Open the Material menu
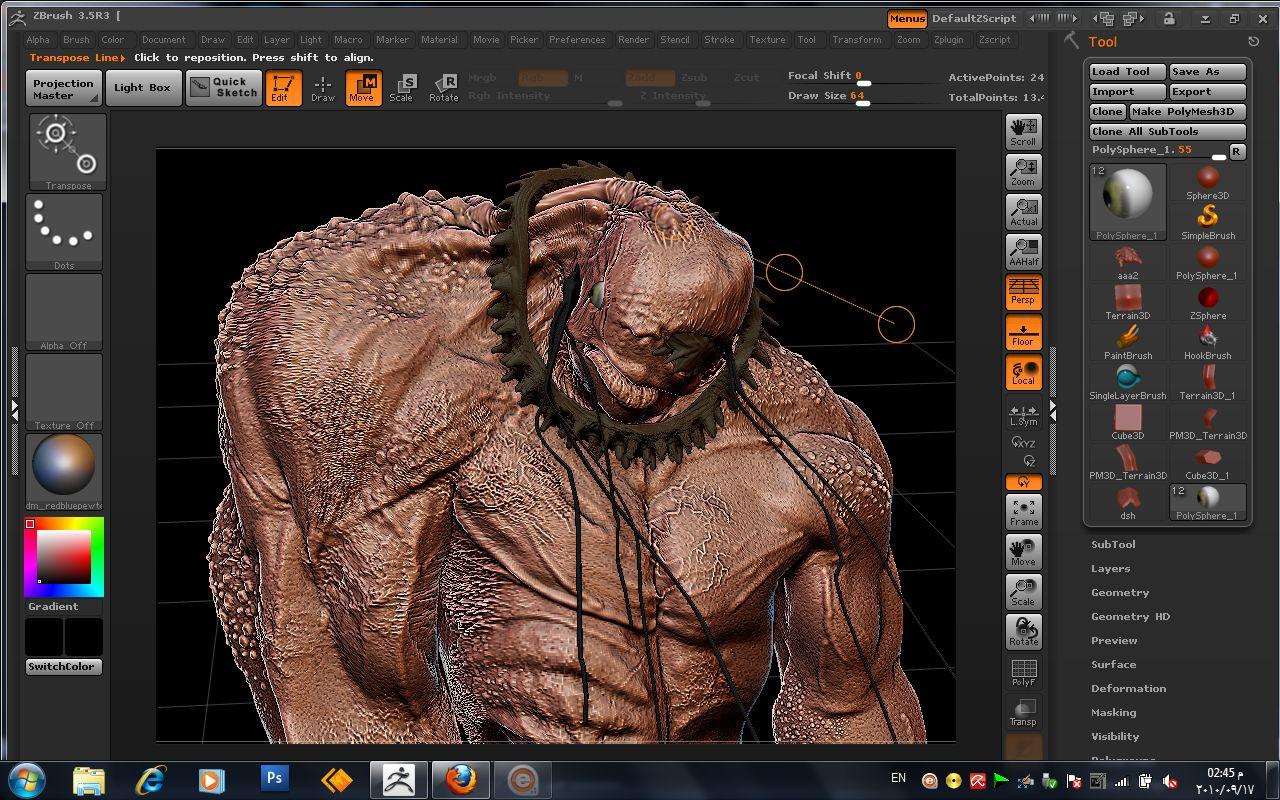 [439, 40]
